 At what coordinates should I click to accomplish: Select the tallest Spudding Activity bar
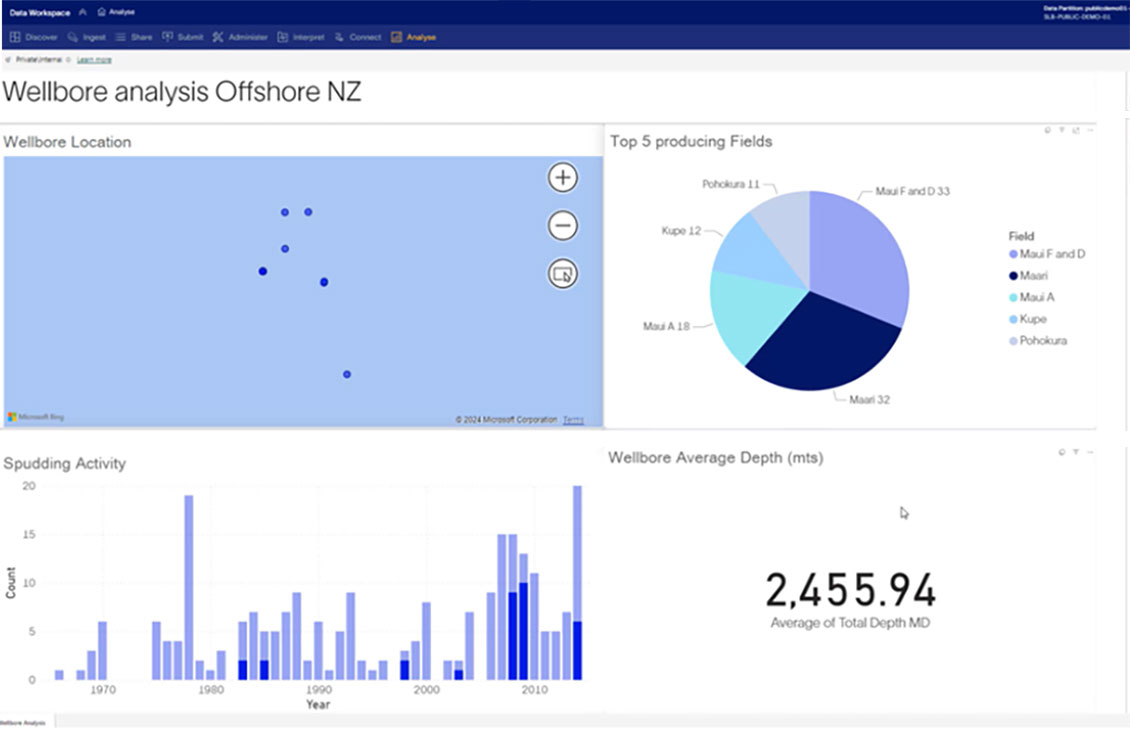pyautogui.click(x=578, y=580)
